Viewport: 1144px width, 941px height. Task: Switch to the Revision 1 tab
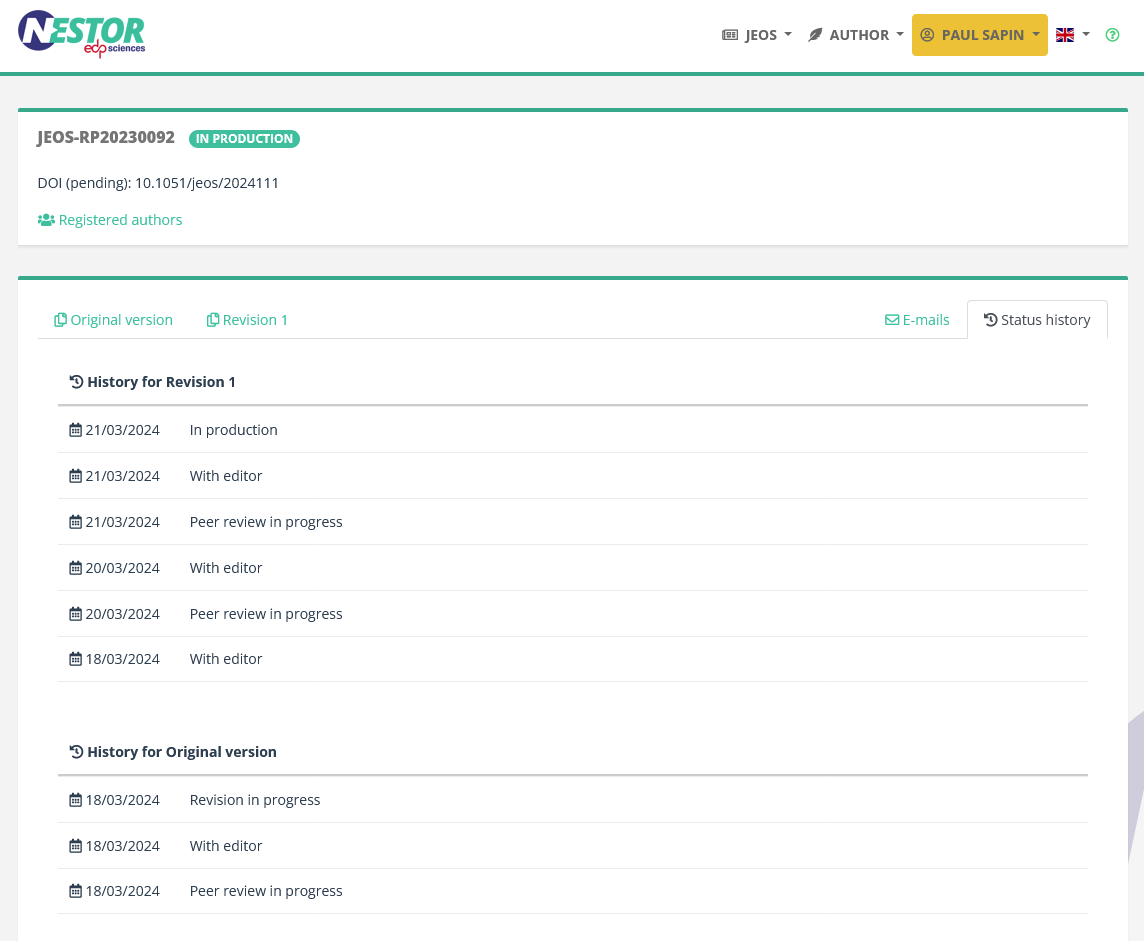pos(247,320)
